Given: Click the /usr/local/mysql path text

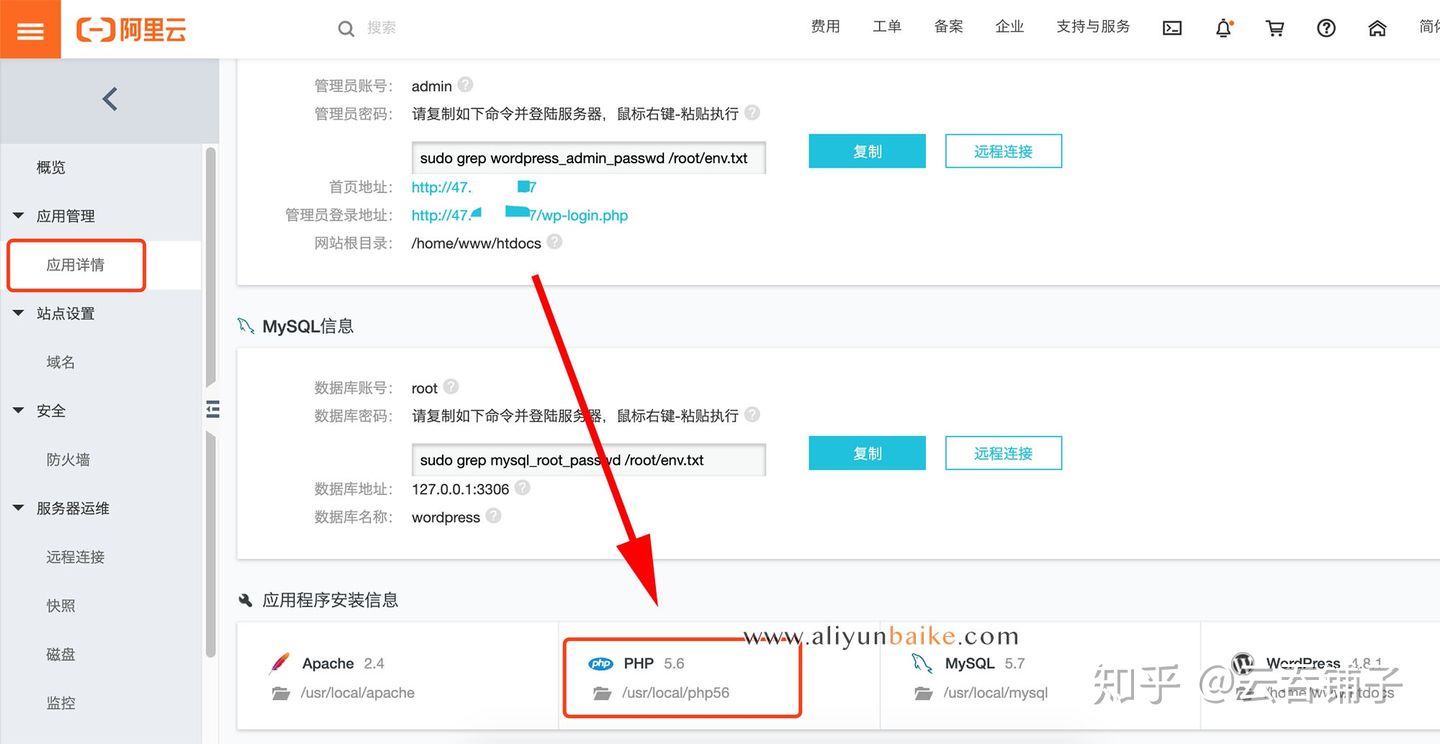Looking at the screenshot, I should click(996, 693).
